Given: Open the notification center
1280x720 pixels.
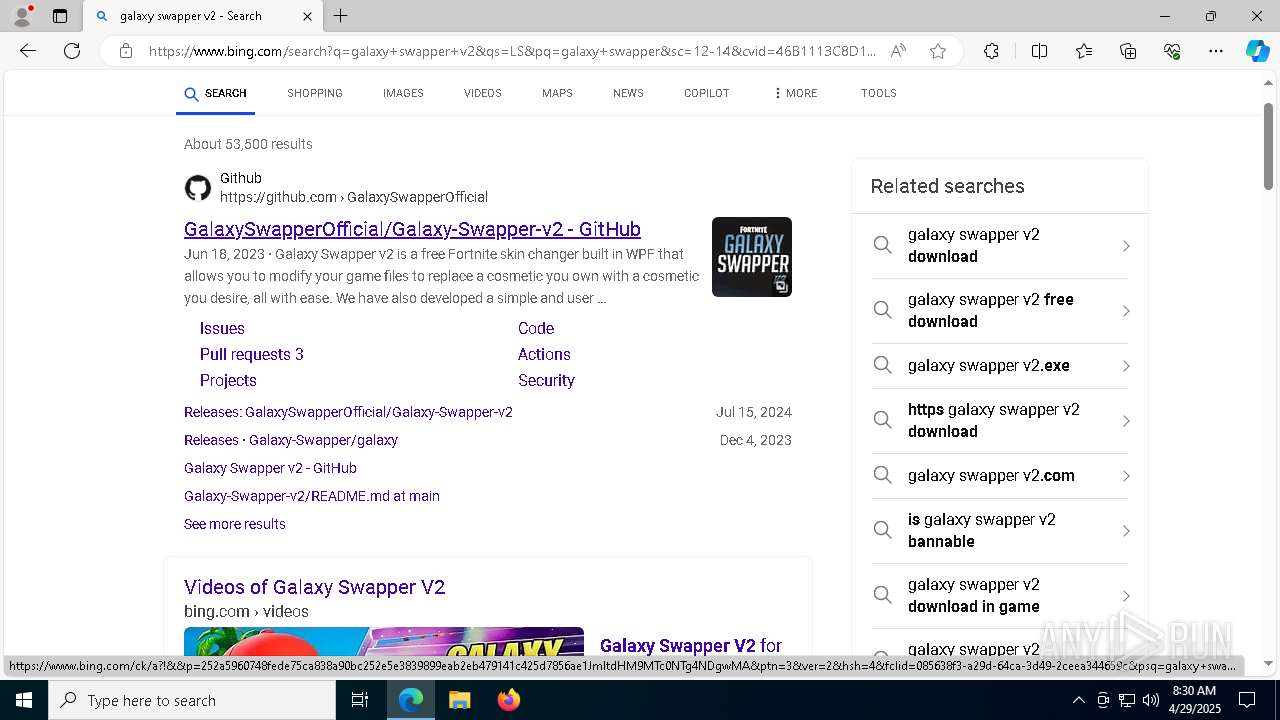Looking at the screenshot, I should [1247, 700].
